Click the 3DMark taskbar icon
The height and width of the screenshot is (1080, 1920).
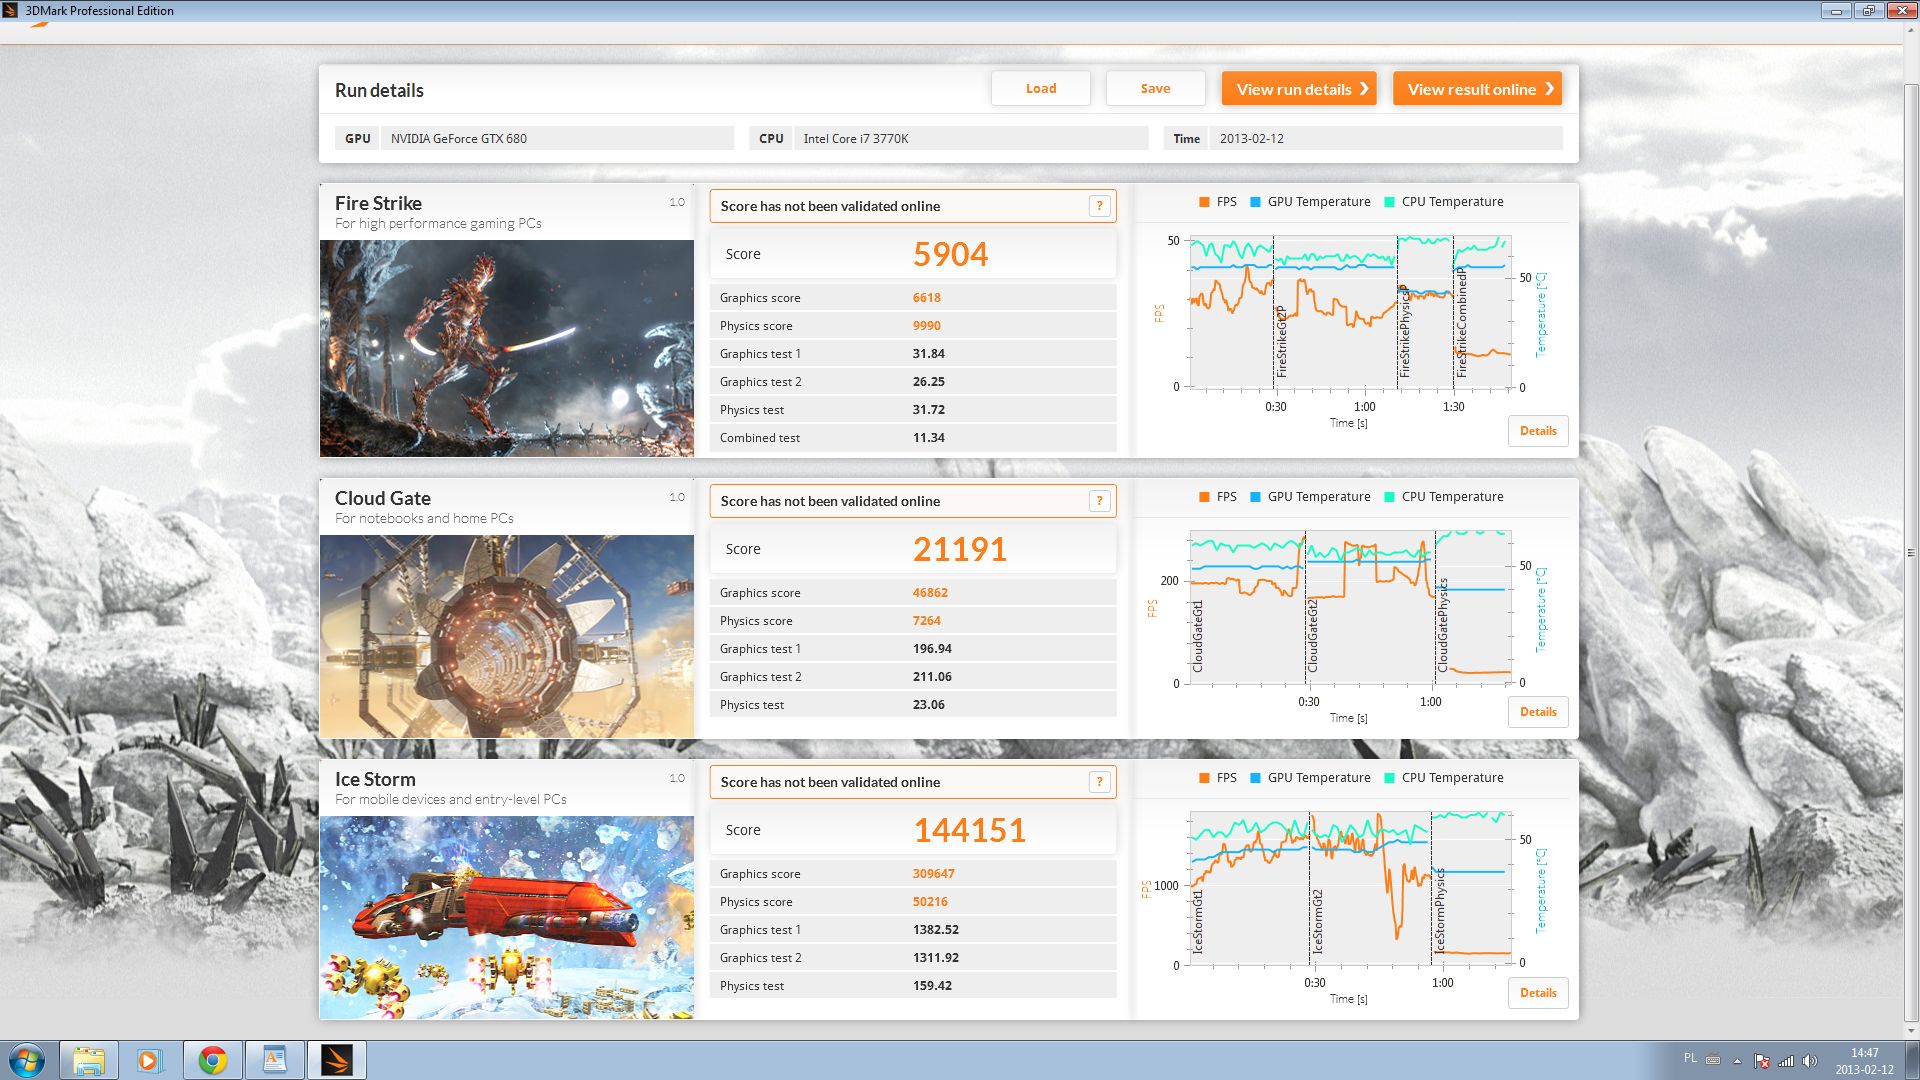pyautogui.click(x=336, y=1060)
